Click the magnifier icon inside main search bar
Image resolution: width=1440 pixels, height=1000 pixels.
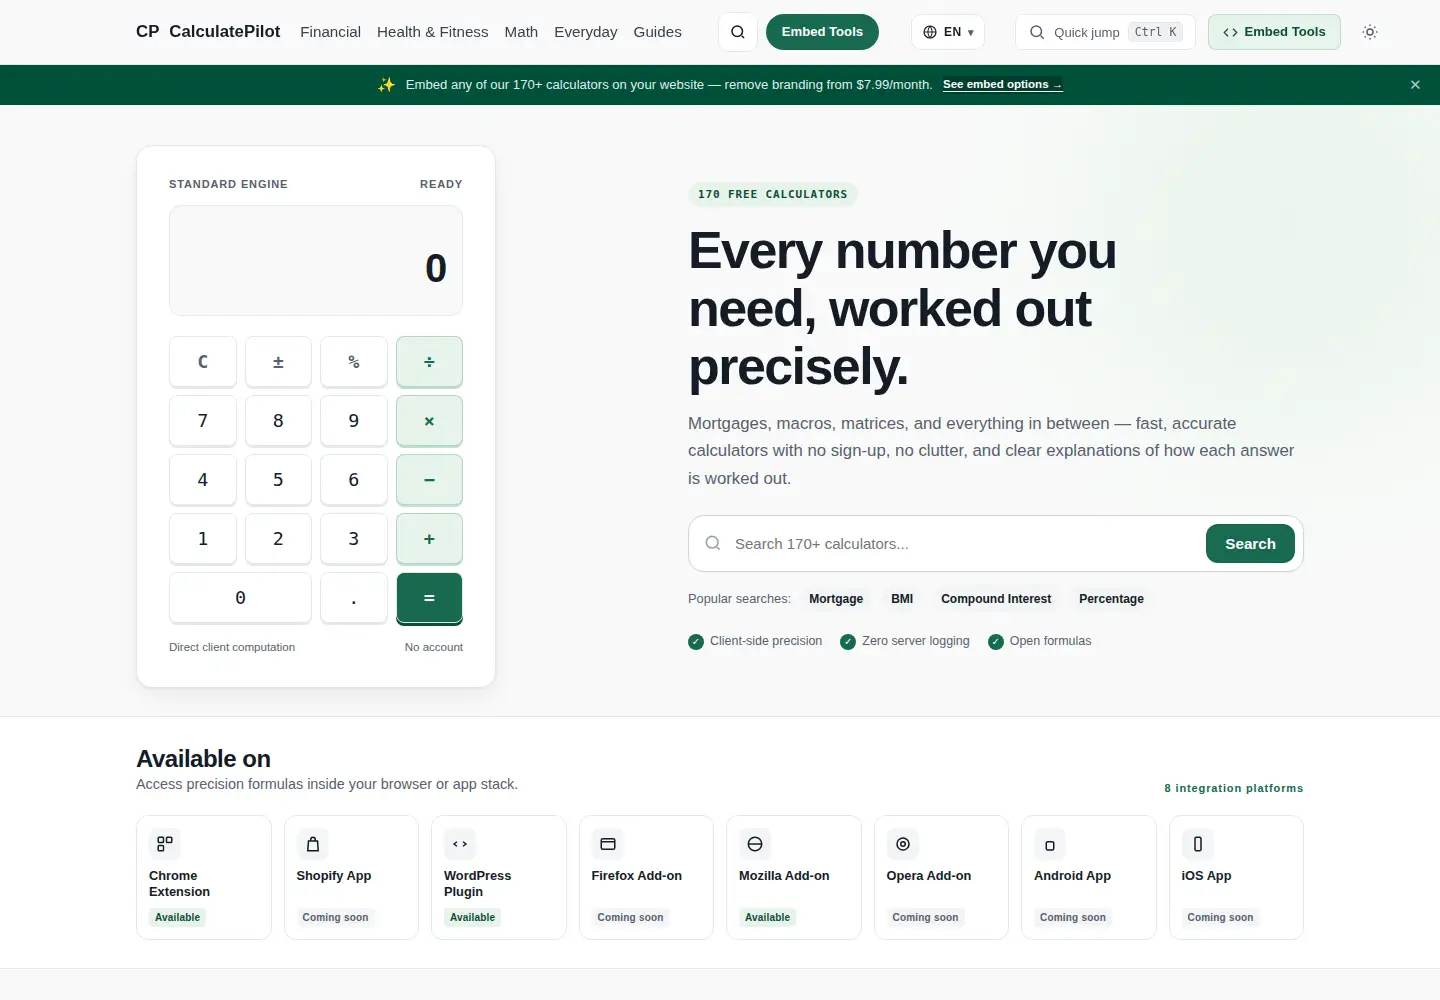pos(713,543)
